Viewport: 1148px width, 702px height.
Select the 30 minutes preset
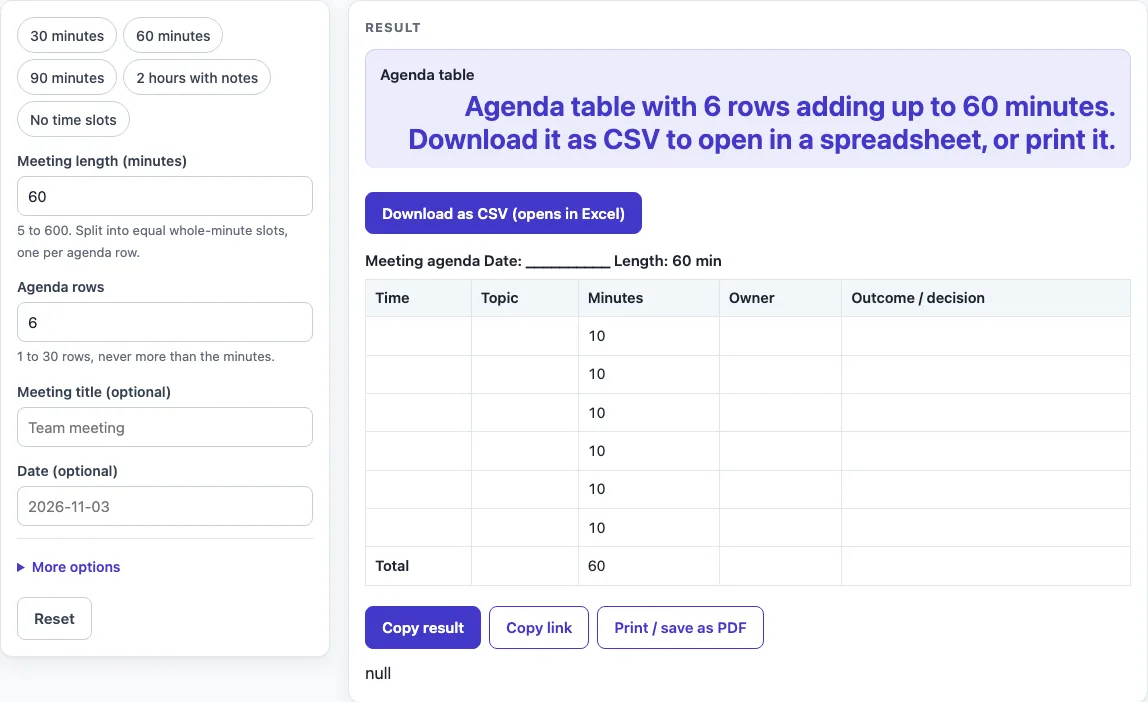(x=67, y=36)
